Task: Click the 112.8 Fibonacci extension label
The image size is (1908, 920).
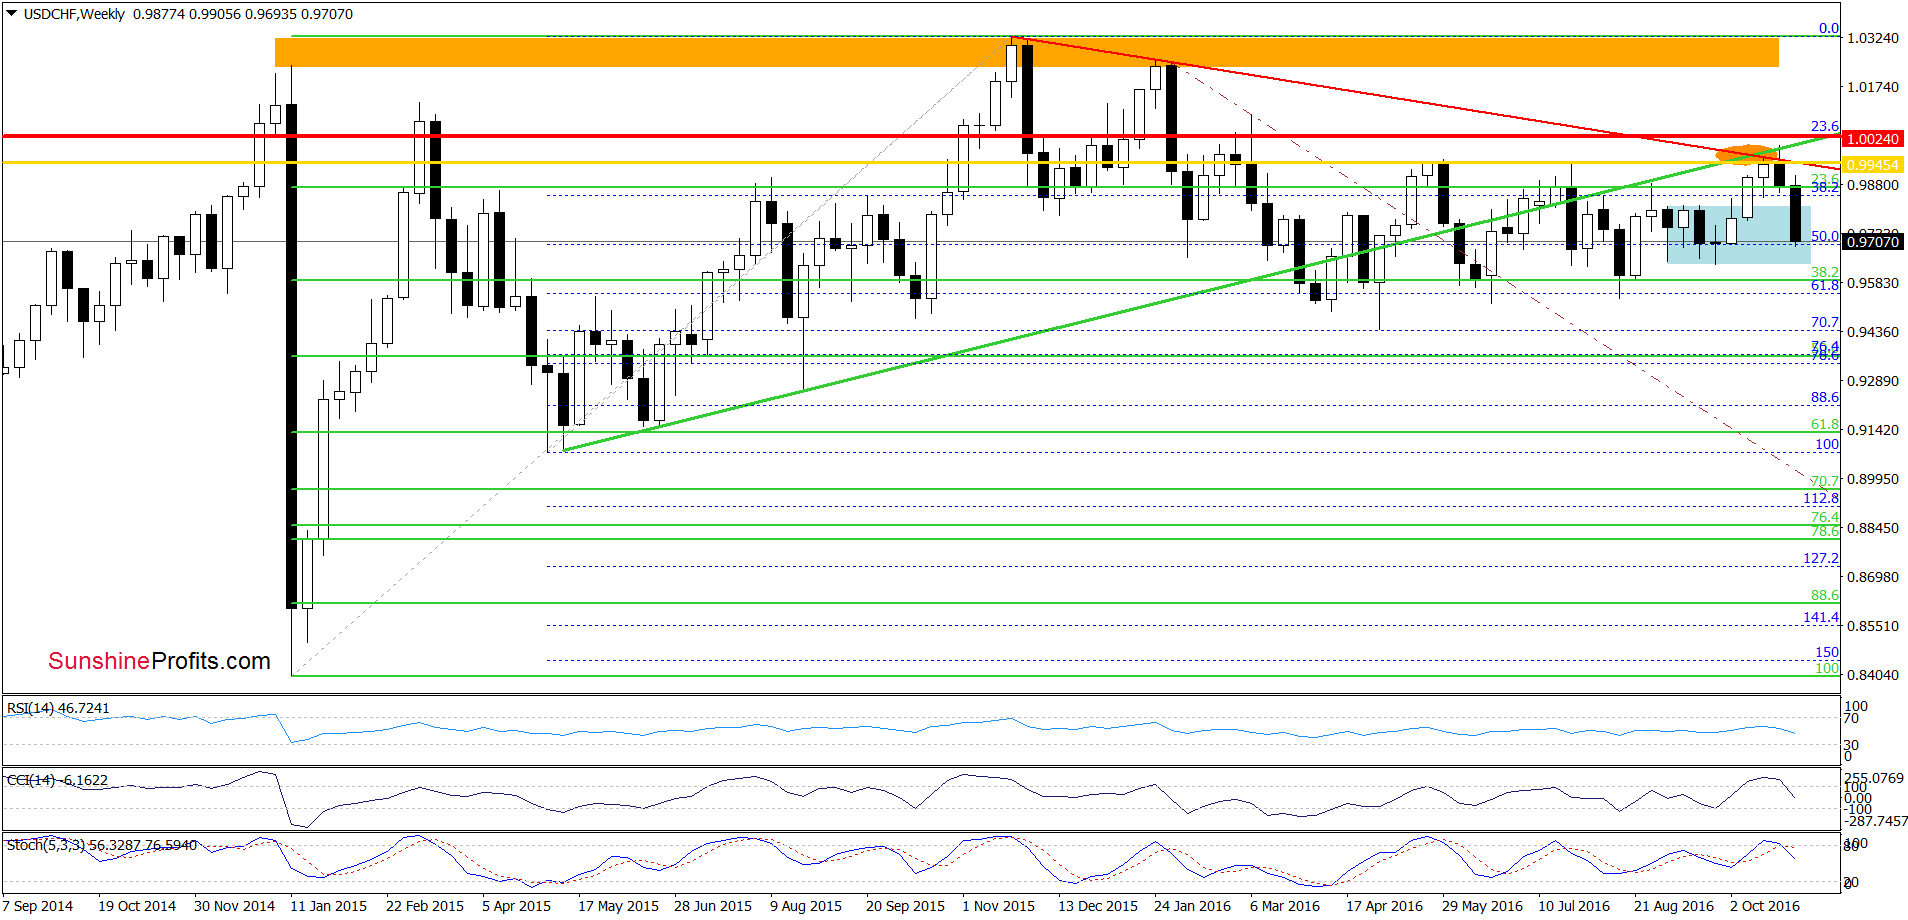Action: click(x=1821, y=498)
